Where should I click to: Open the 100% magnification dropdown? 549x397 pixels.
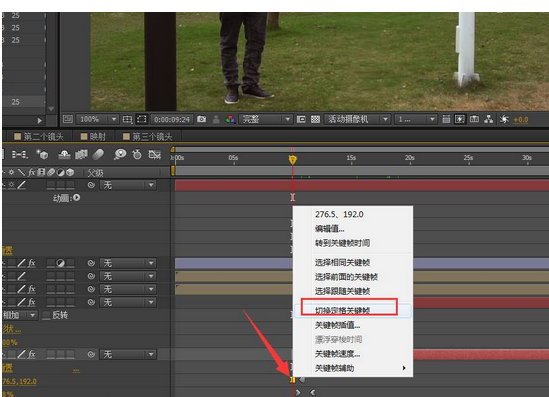(x=97, y=119)
